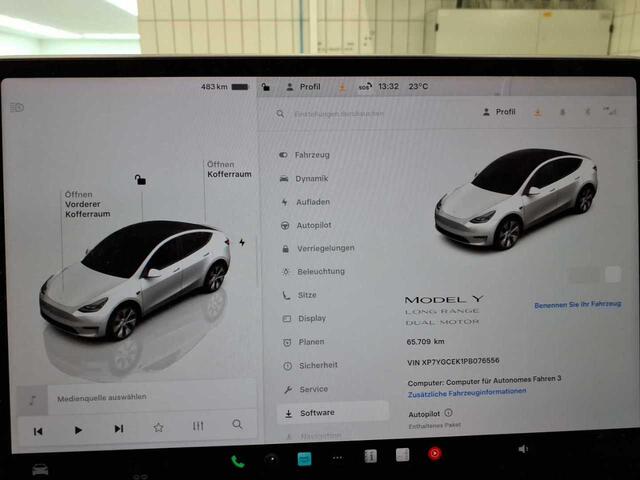Toggle the headlights icon at top left
The height and width of the screenshot is (480, 640).
(x=17, y=107)
